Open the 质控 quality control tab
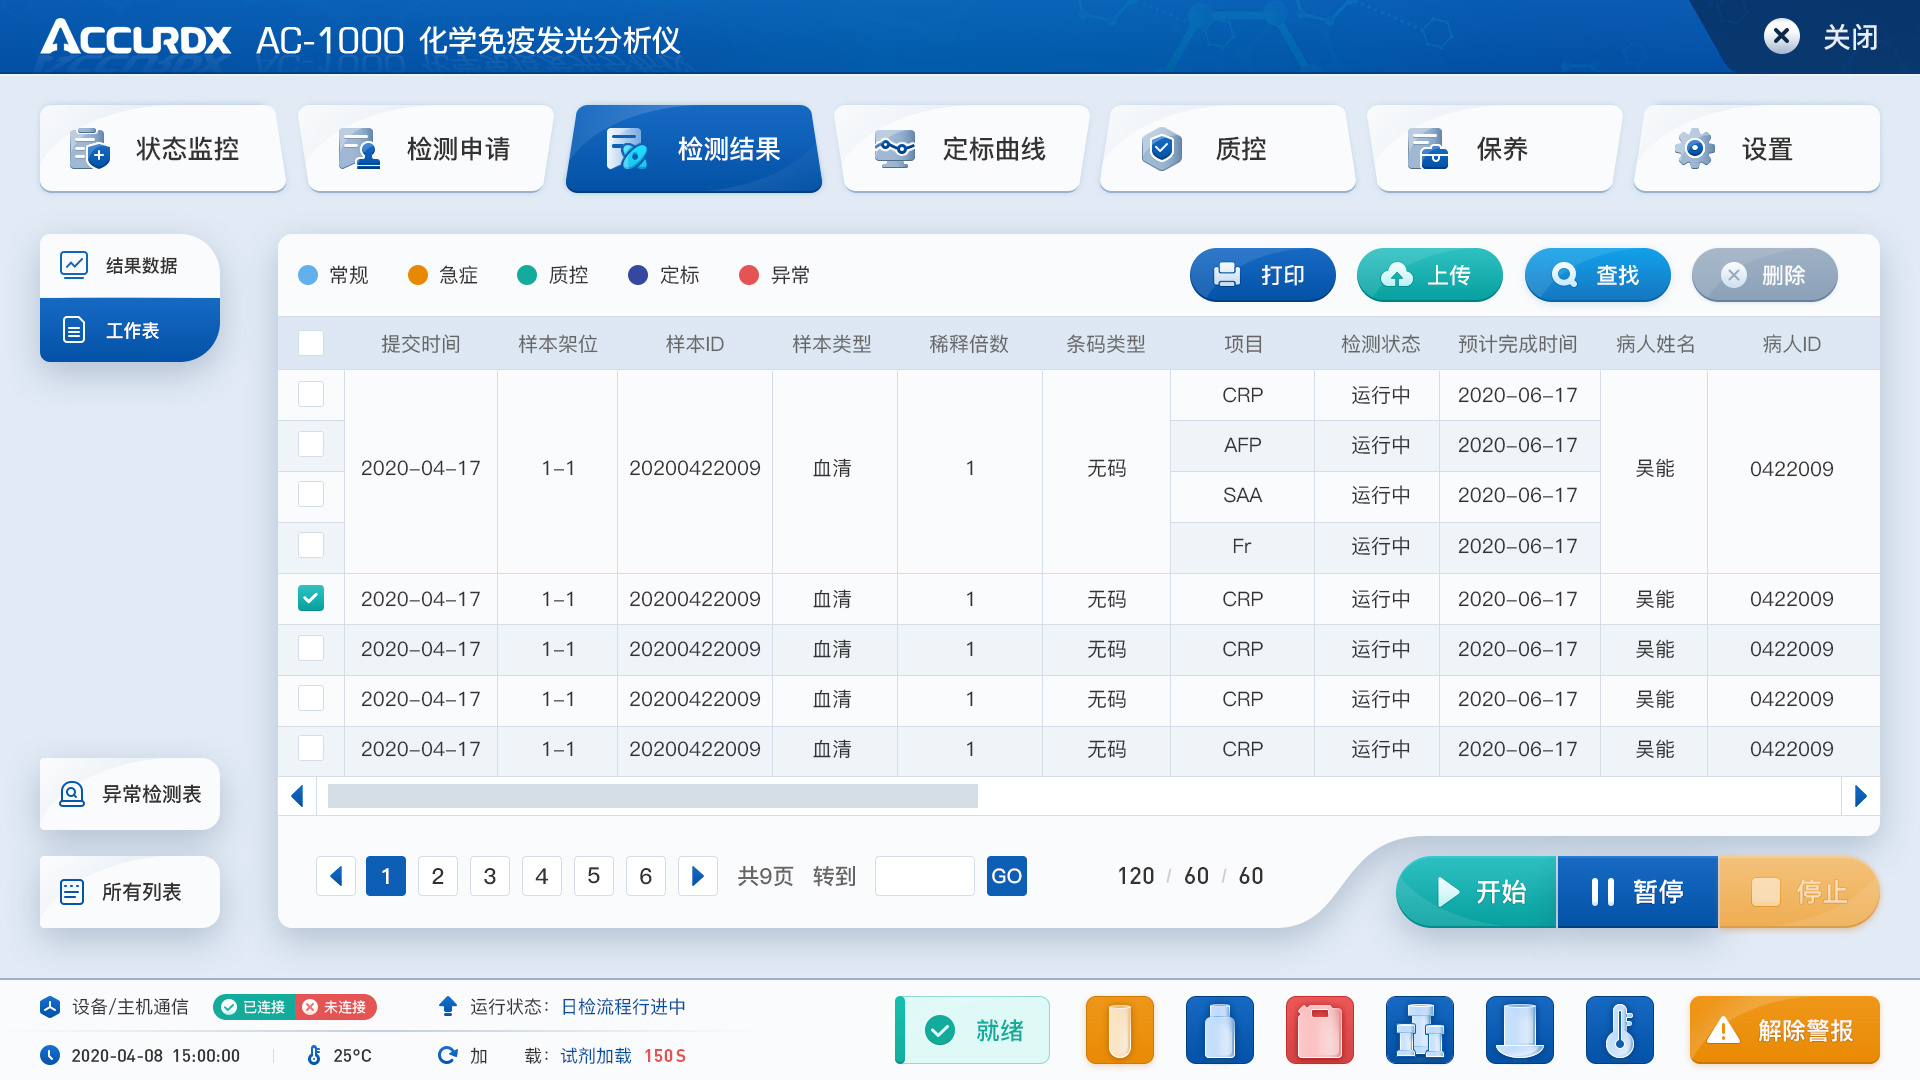 tap(1227, 148)
